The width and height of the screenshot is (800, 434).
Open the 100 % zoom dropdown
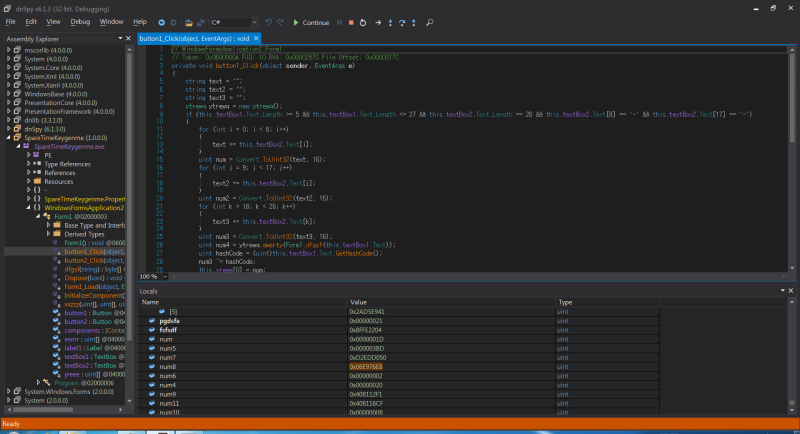click(153, 275)
